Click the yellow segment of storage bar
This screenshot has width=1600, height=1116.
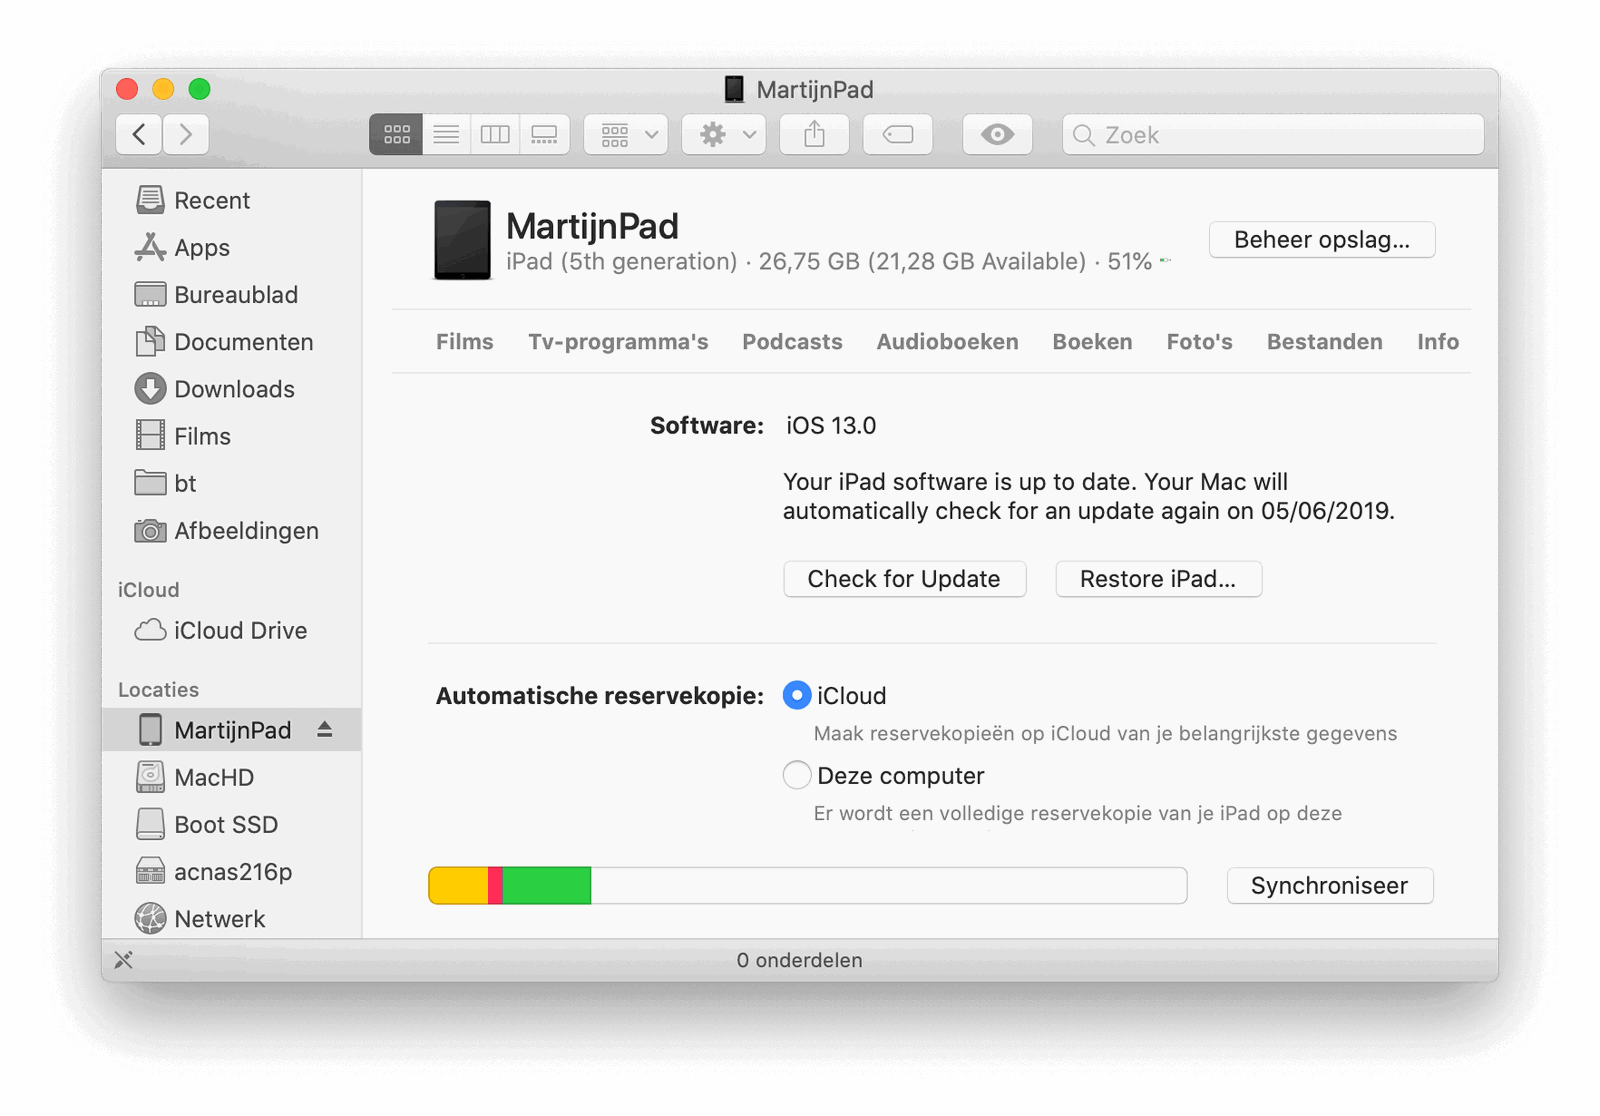point(459,886)
